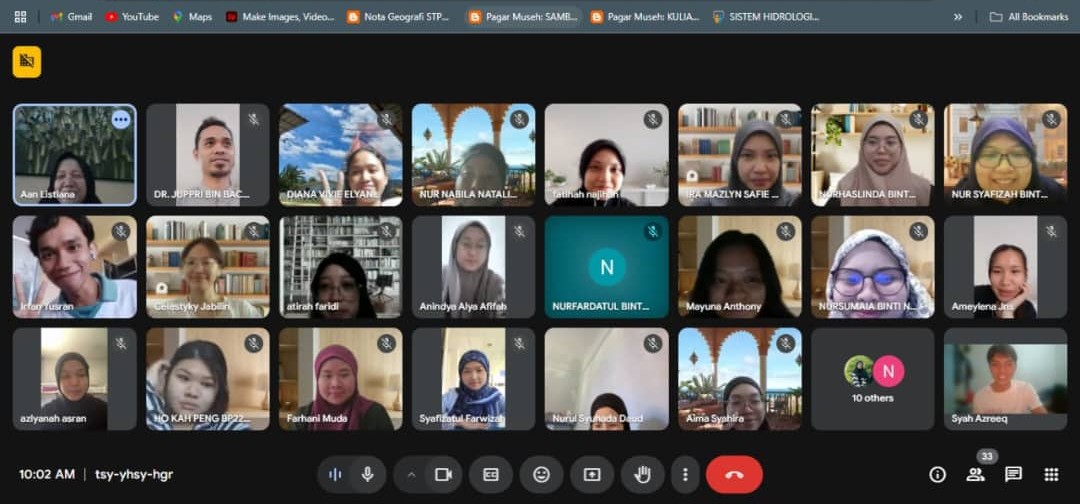
Task: Leave the call with the red button
Action: point(734,474)
